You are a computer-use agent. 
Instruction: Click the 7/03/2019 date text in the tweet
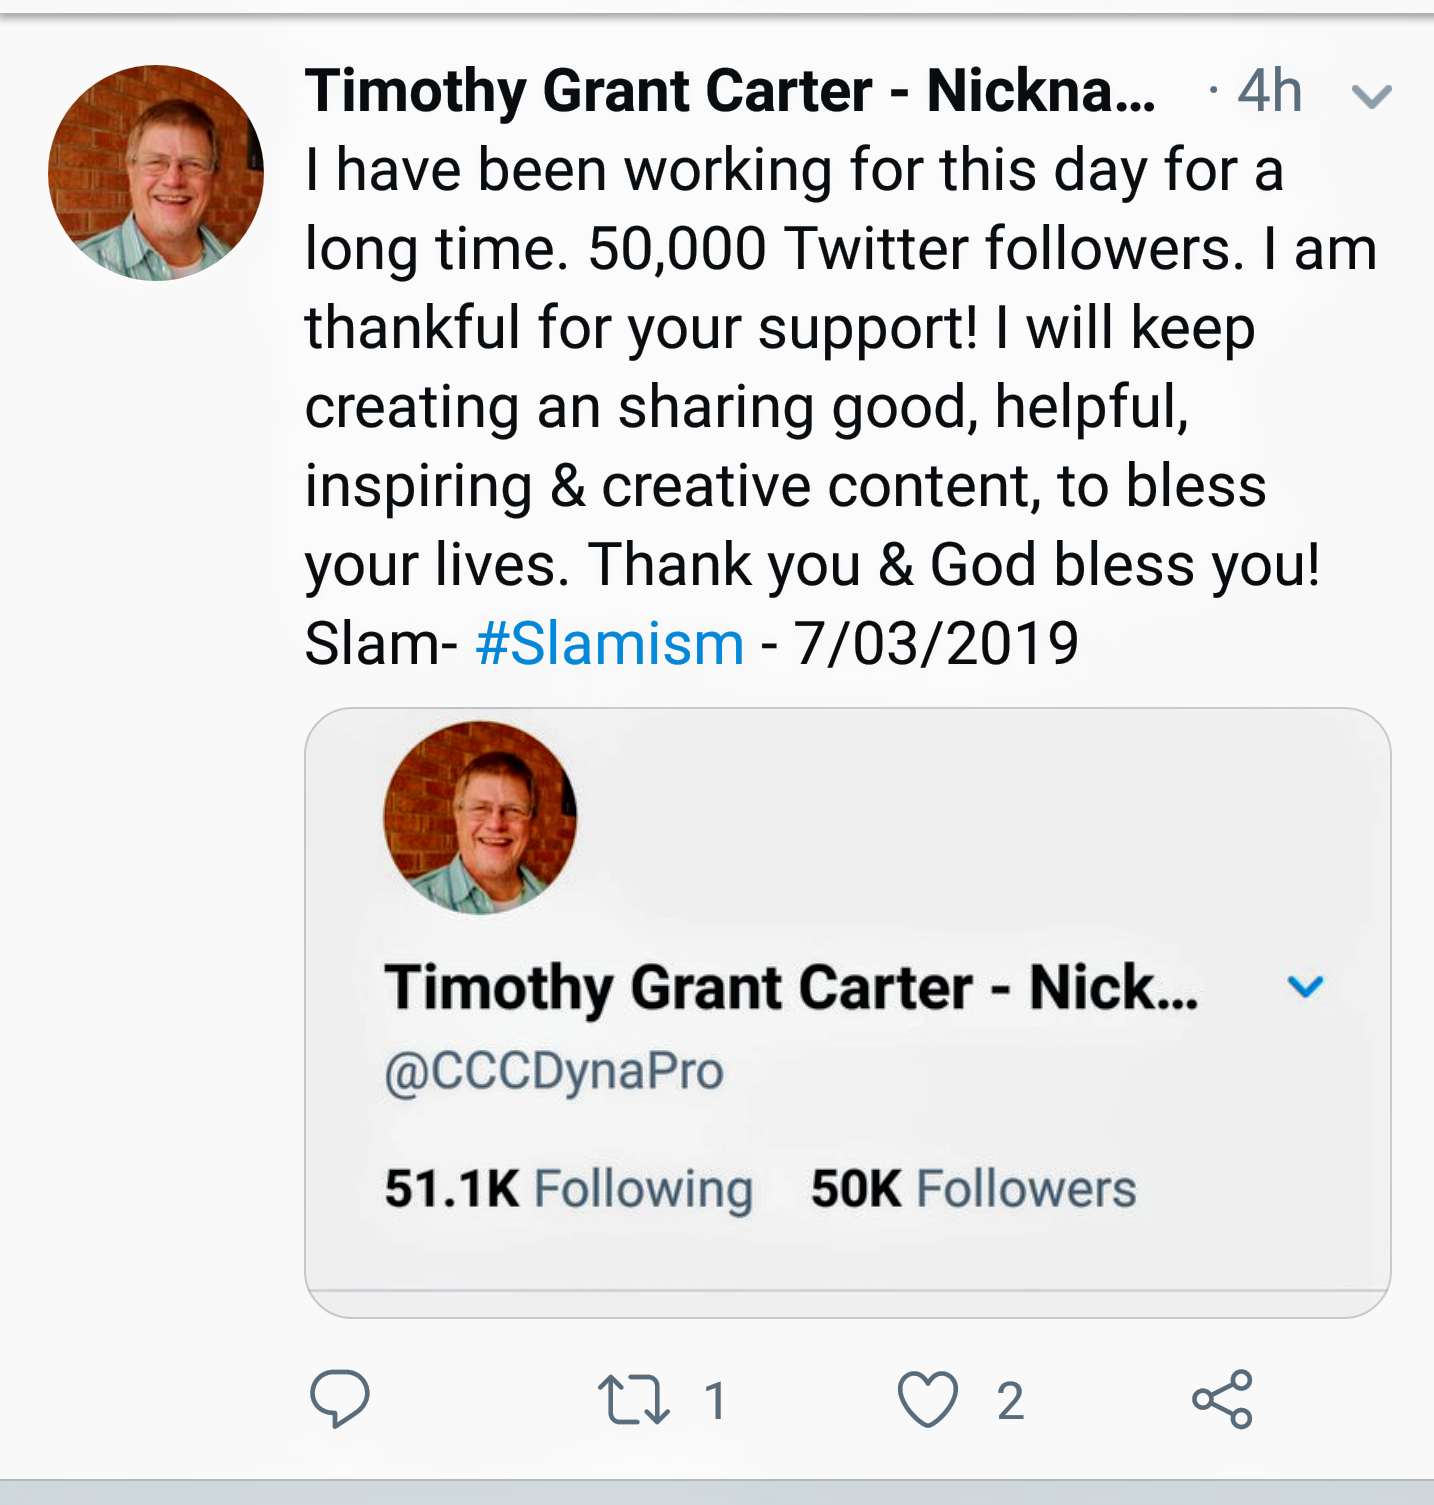(x=936, y=643)
